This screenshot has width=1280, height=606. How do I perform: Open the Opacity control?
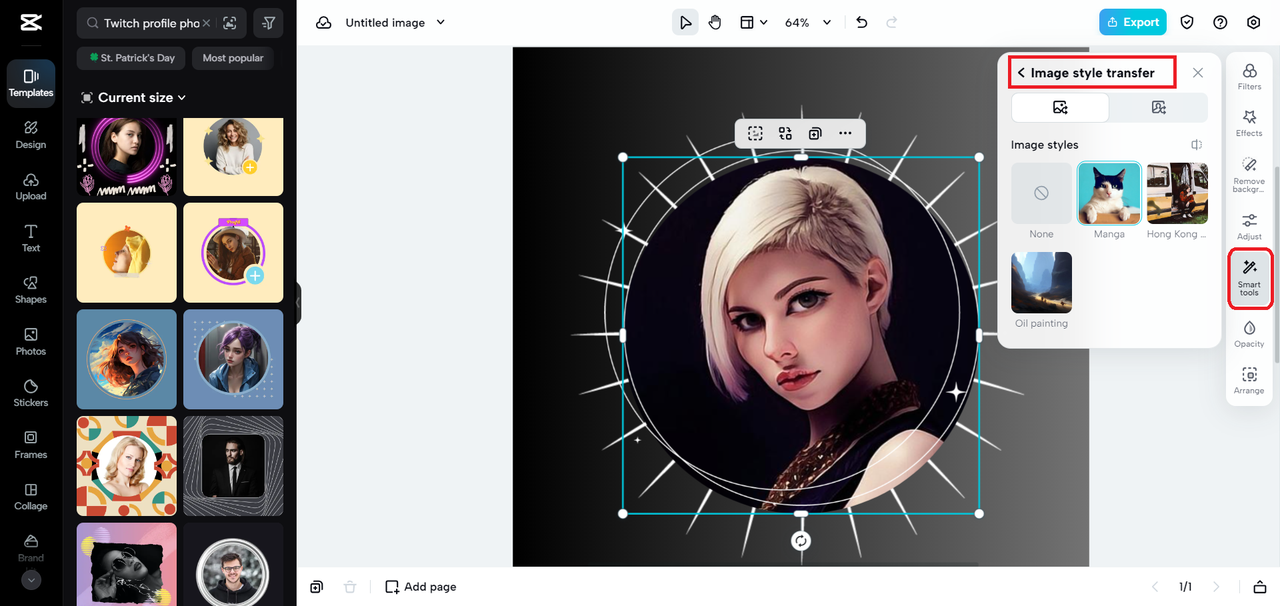(1249, 334)
